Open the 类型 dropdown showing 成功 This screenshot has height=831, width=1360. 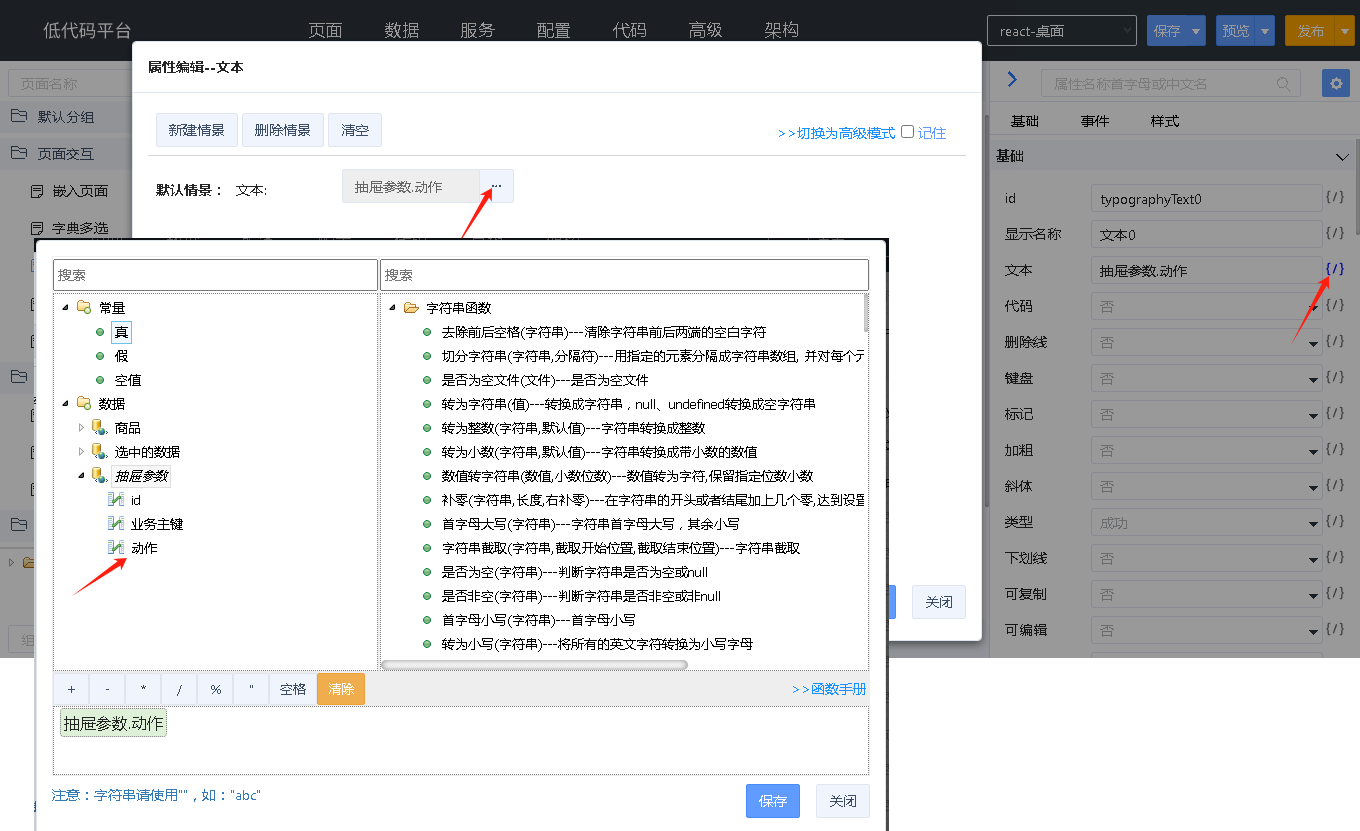pyautogui.click(x=1207, y=521)
